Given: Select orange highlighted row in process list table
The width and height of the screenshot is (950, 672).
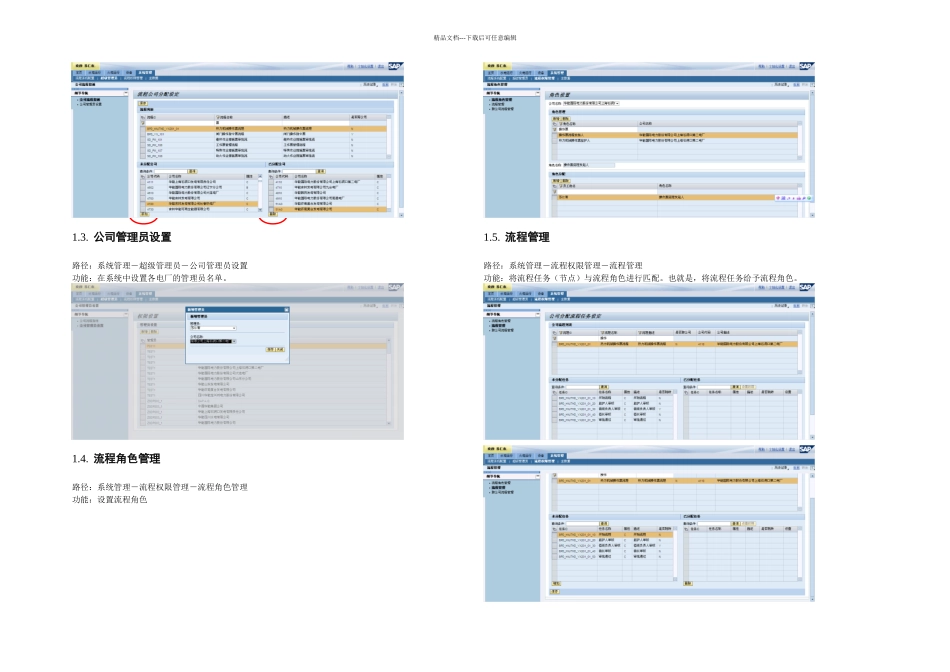Looking at the screenshot, I should (265, 129).
